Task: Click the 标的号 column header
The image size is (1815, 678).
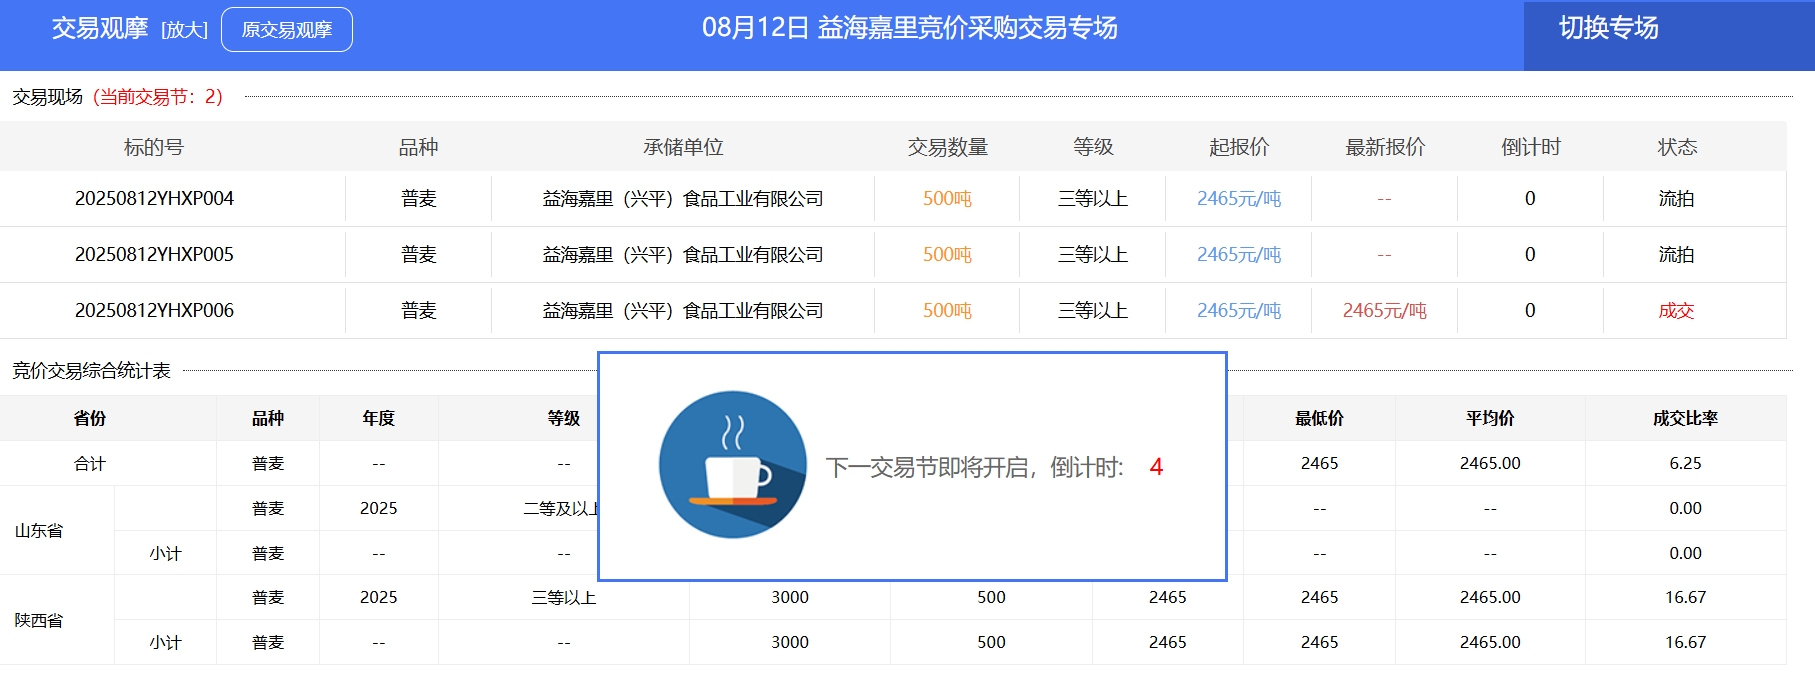Action: pyautogui.click(x=154, y=147)
